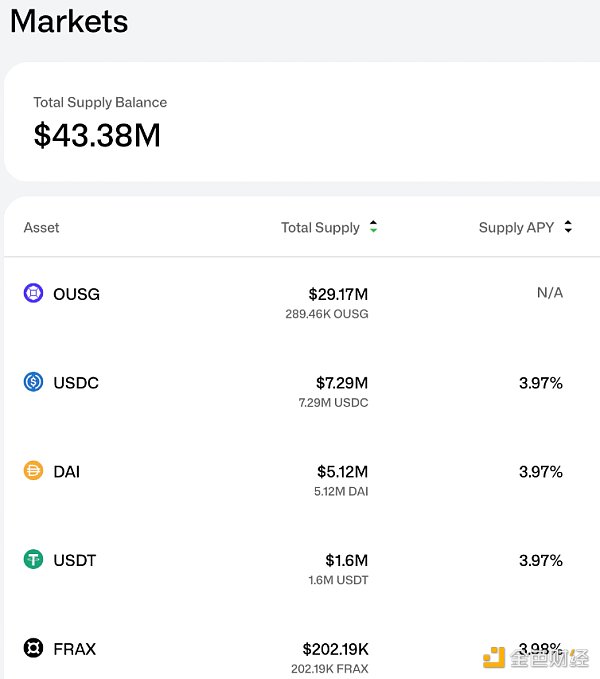Click the Asset column header

pyautogui.click(x=41, y=228)
